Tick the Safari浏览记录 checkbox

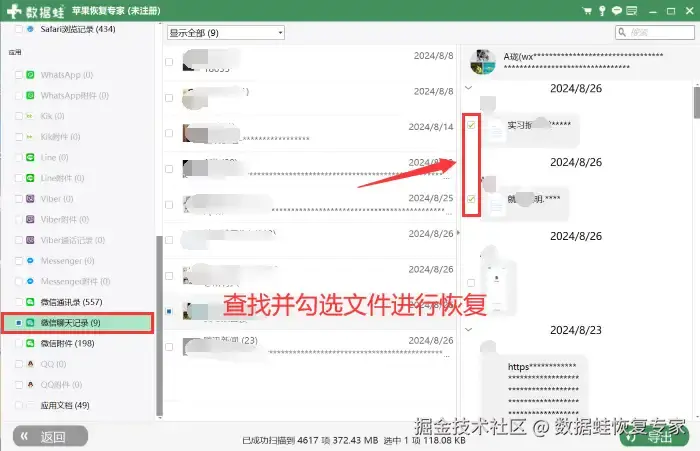pyautogui.click(x=19, y=29)
